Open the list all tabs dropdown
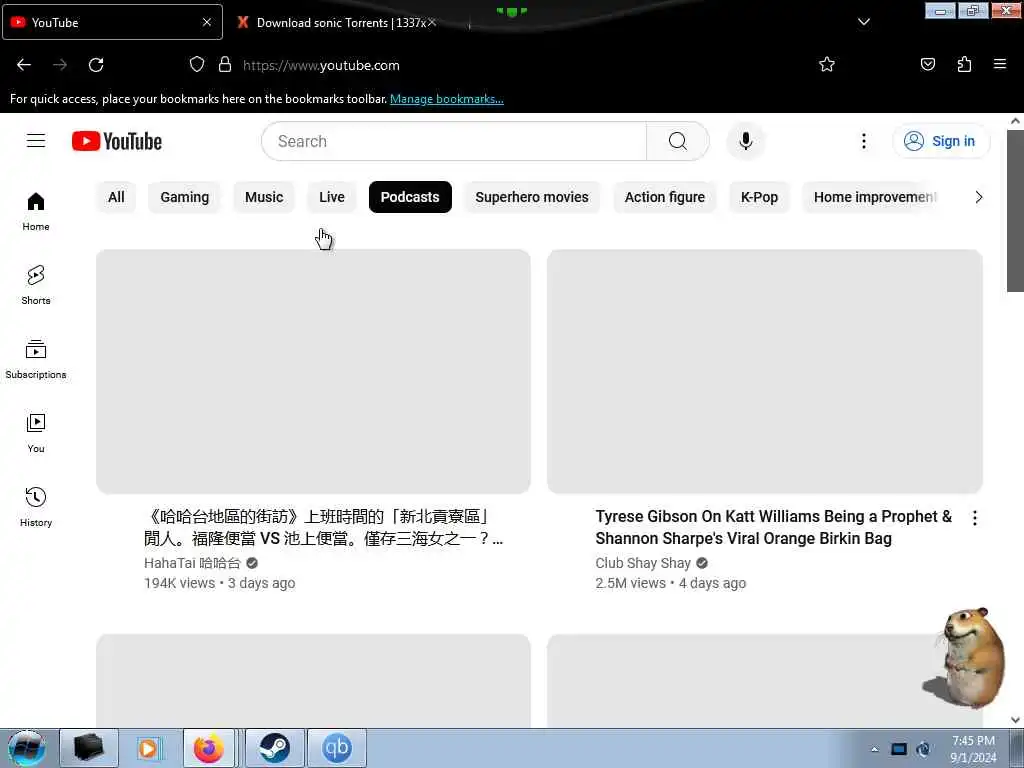The width and height of the screenshot is (1024, 768). click(863, 22)
